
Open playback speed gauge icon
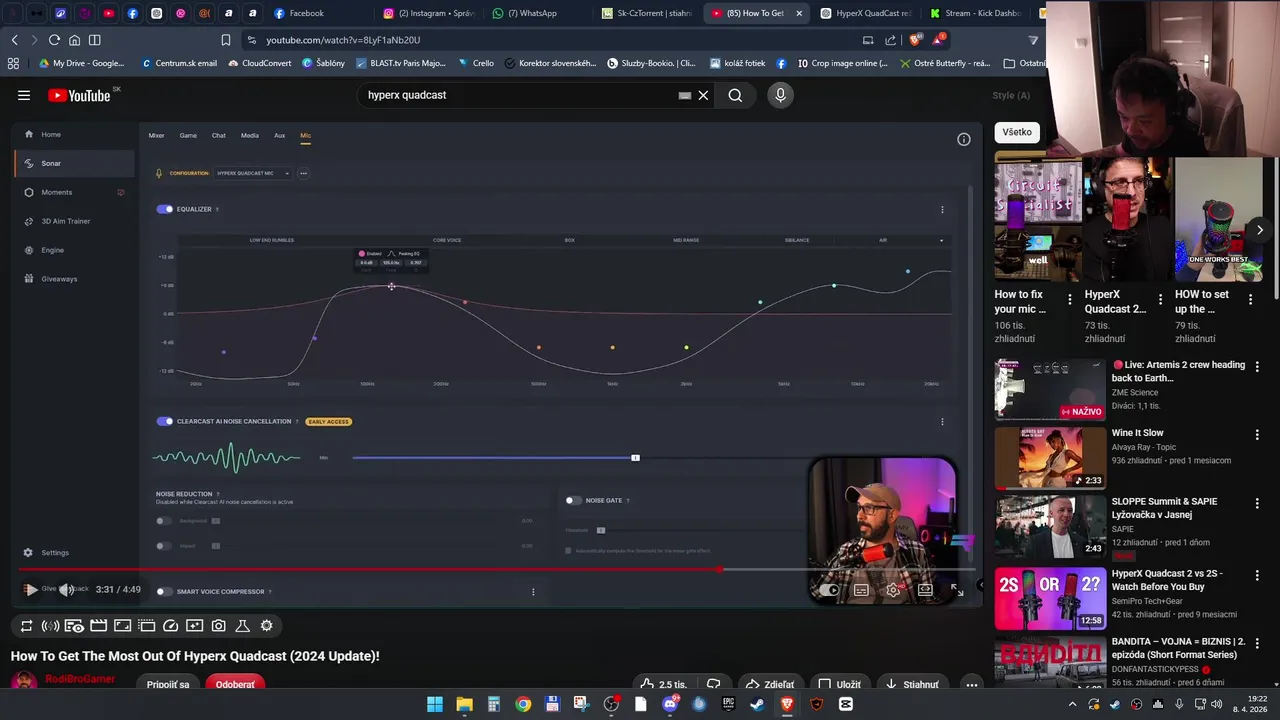click(170, 626)
